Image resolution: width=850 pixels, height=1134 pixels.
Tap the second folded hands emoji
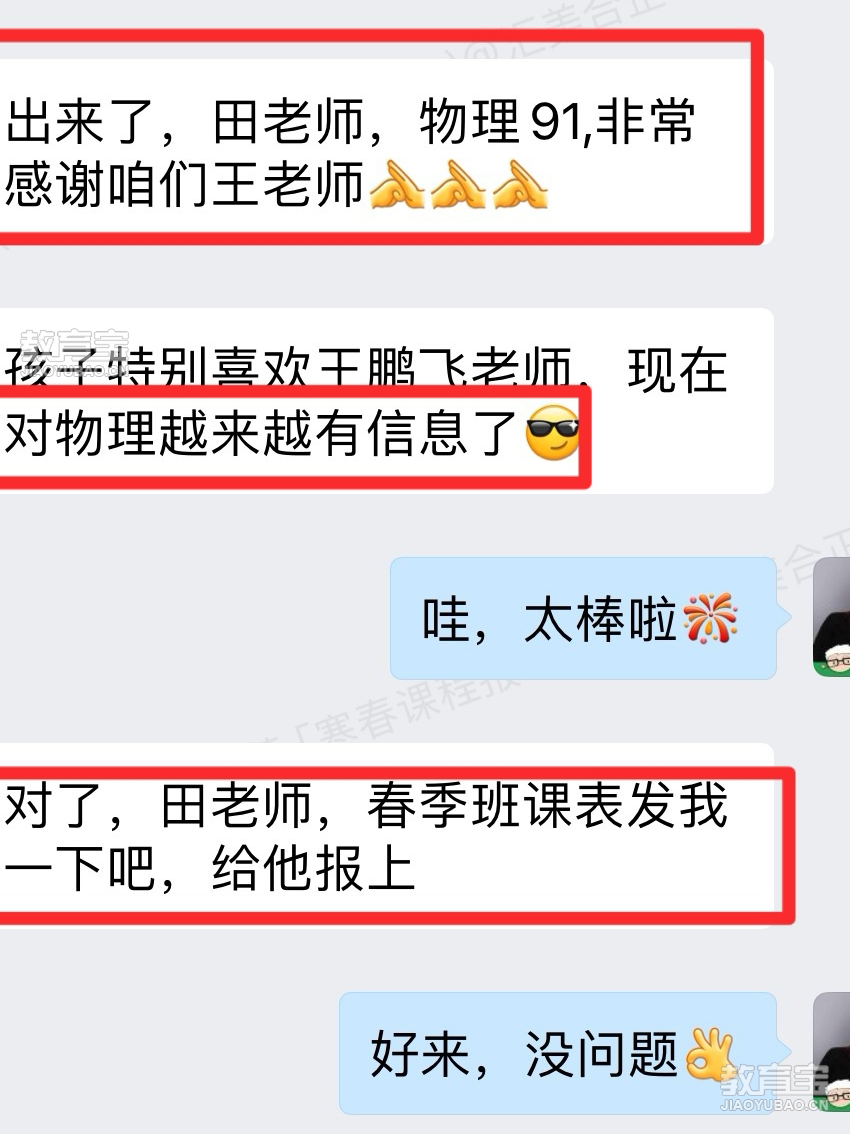click(459, 184)
